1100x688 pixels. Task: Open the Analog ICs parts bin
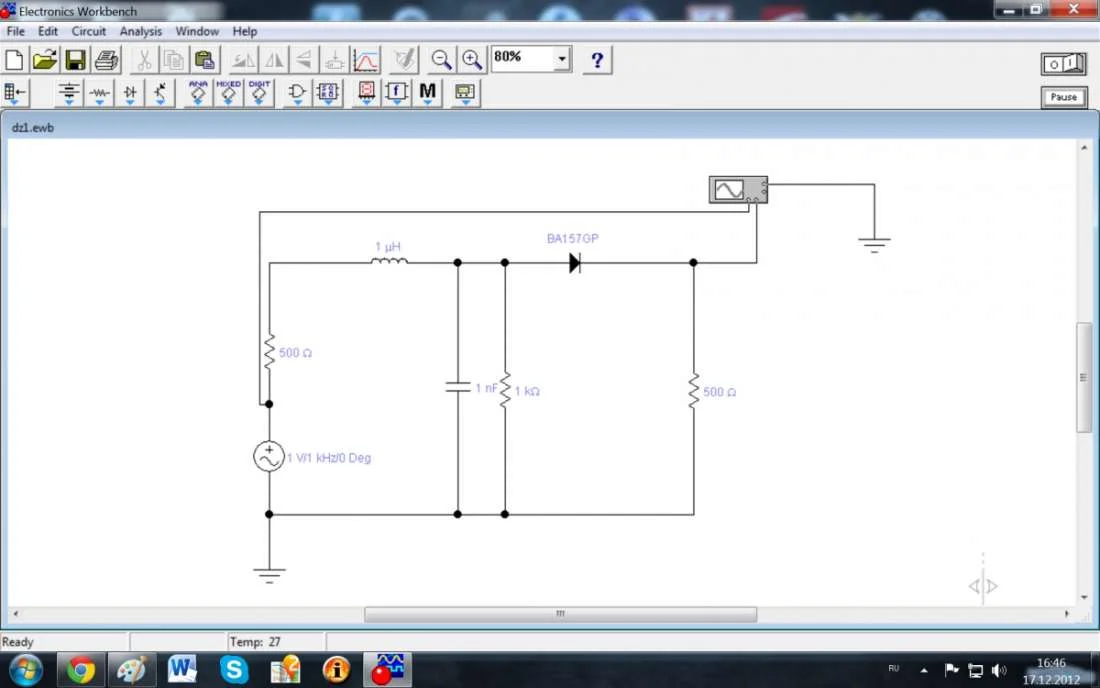(198, 93)
